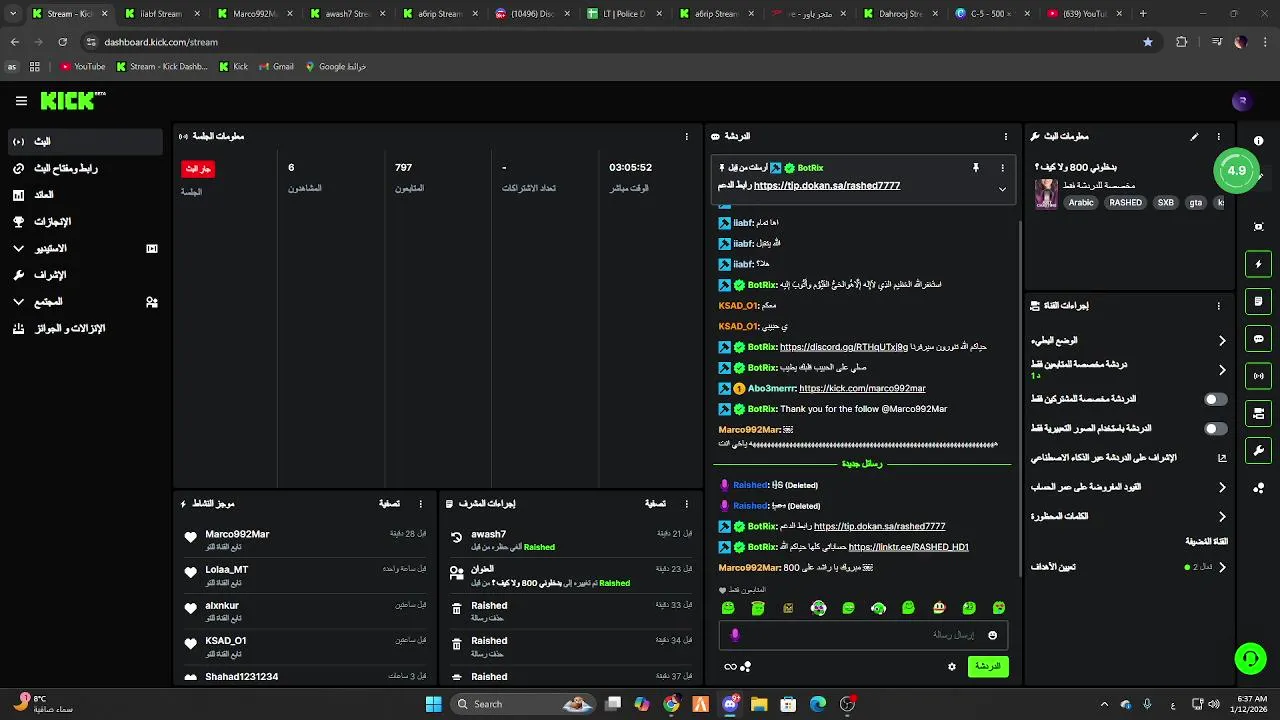Toggle subscribers-only chat switch
The width and height of the screenshot is (1280, 720).
tap(1215, 399)
